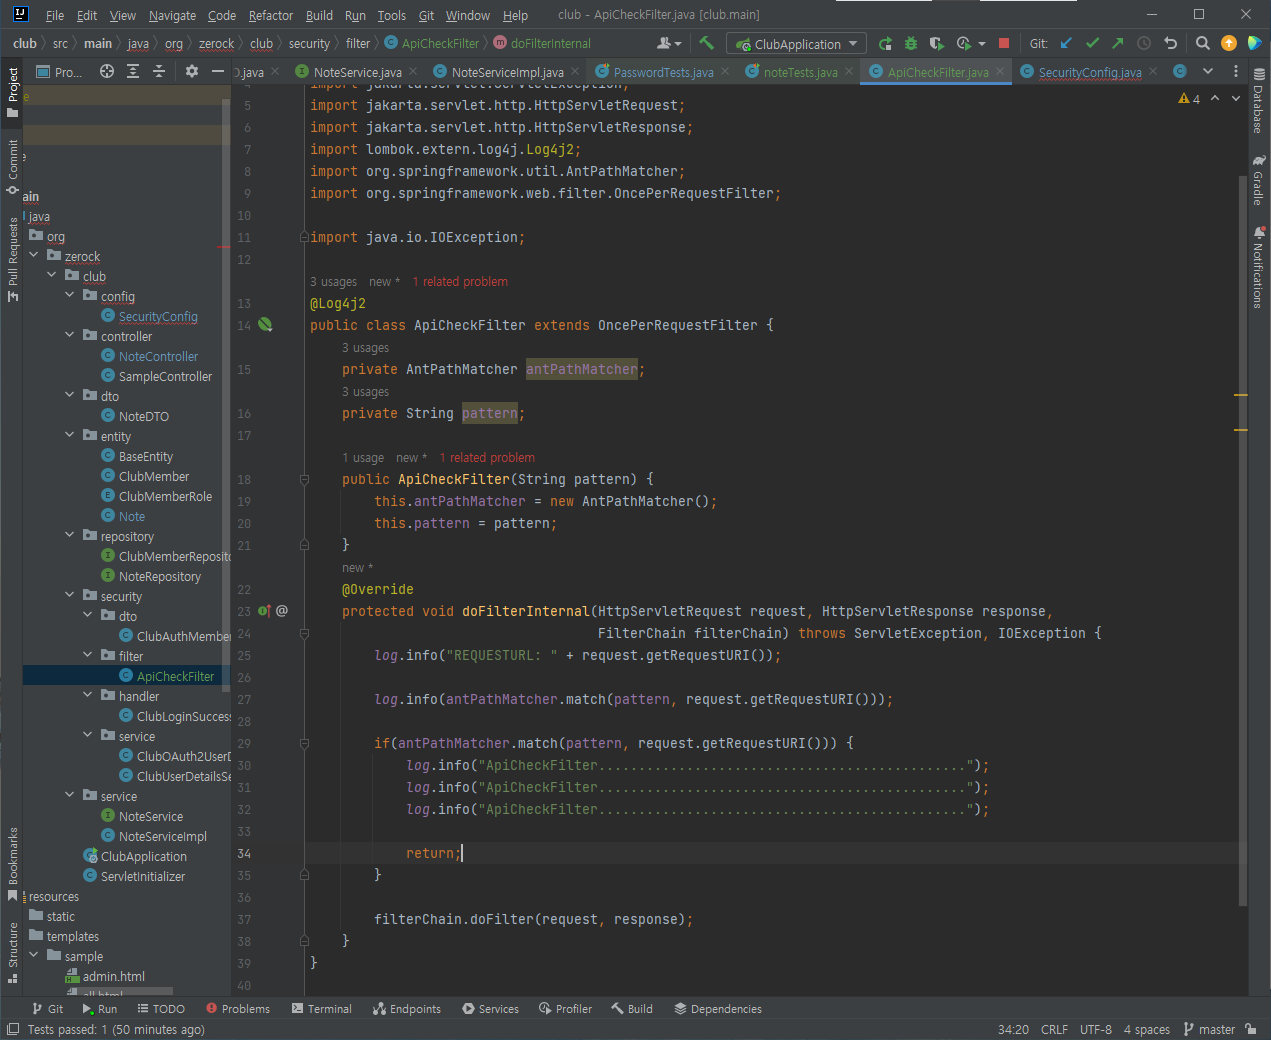This screenshot has height=1040, width=1271.
Task: Open Search Everywhere magnifier icon
Action: tap(1203, 43)
